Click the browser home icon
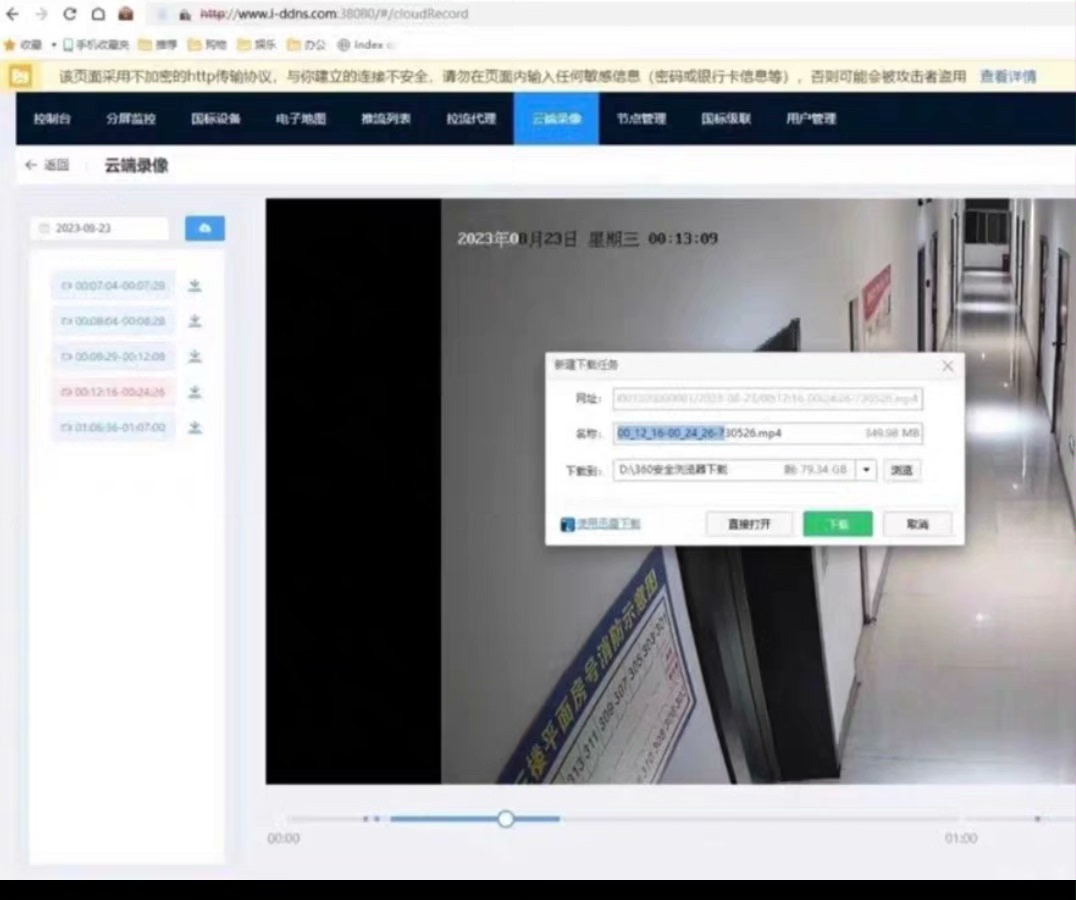This screenshot has width=1076, height=900. 98,14
